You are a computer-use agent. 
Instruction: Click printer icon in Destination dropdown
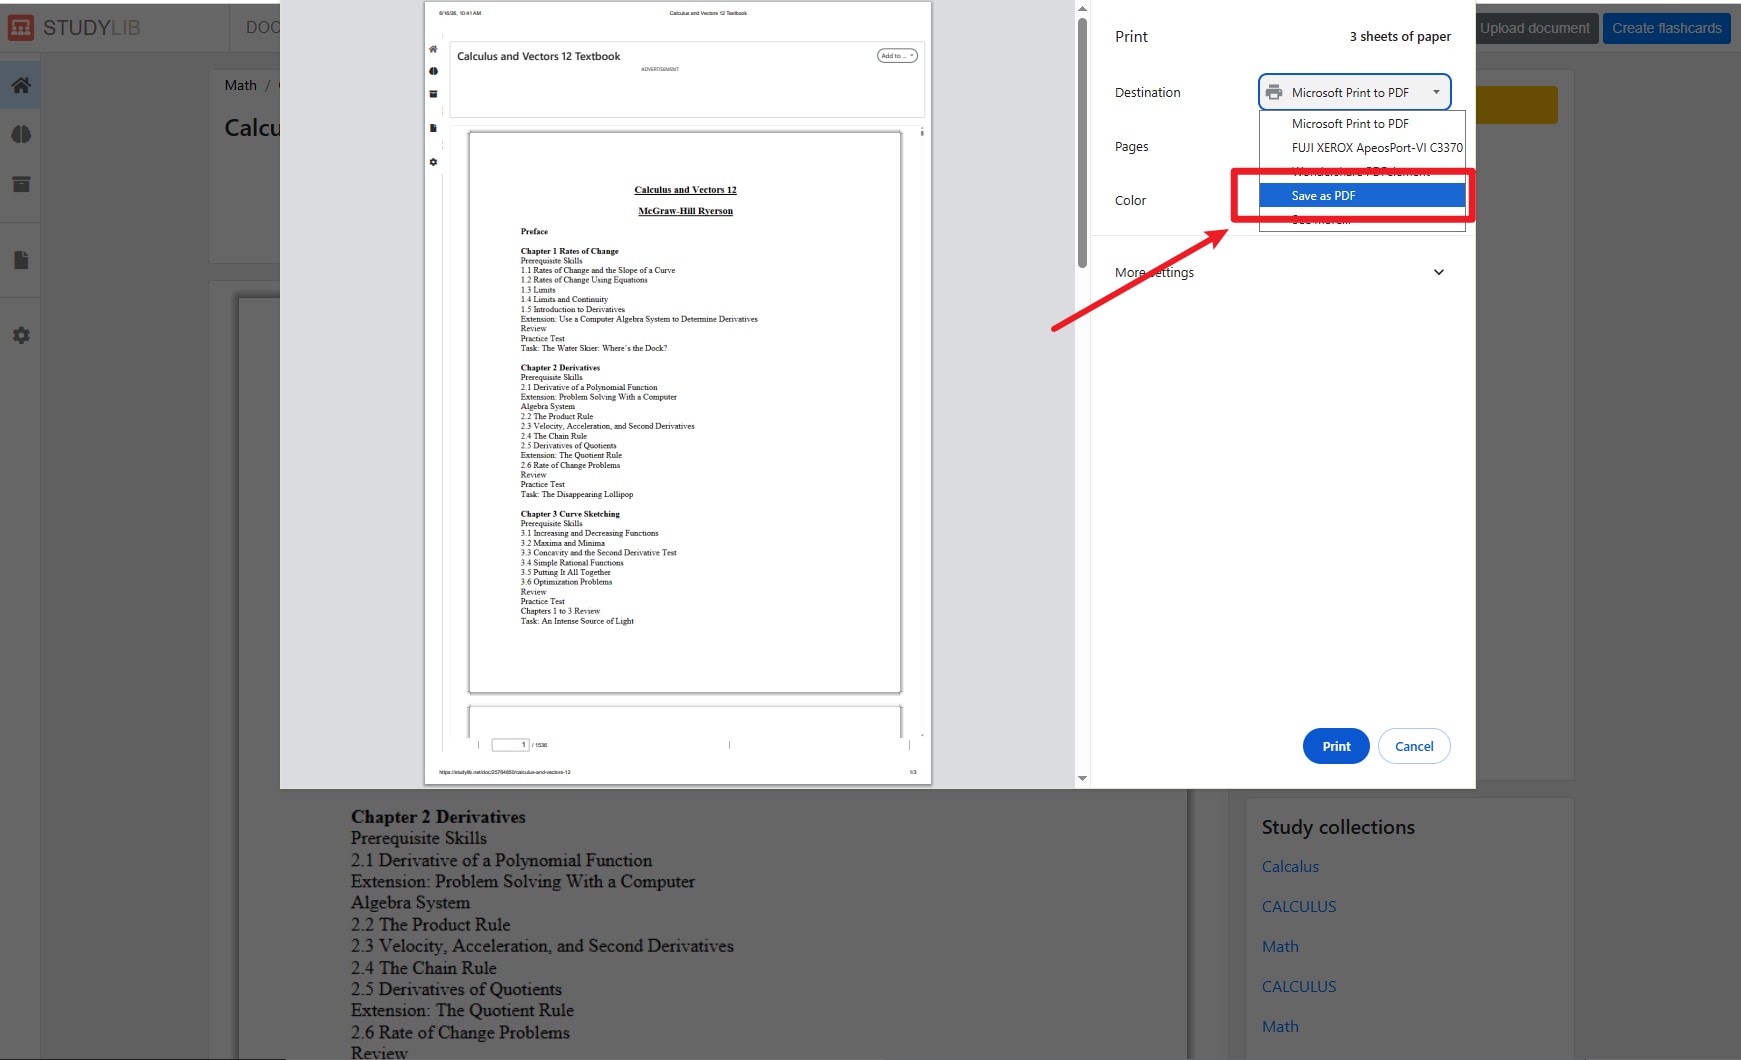tap(1274, 92)
